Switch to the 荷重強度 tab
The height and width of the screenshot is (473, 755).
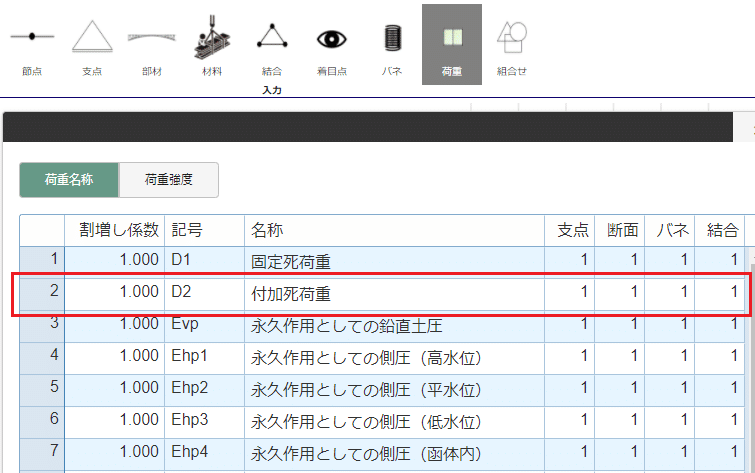coord(169,180)
